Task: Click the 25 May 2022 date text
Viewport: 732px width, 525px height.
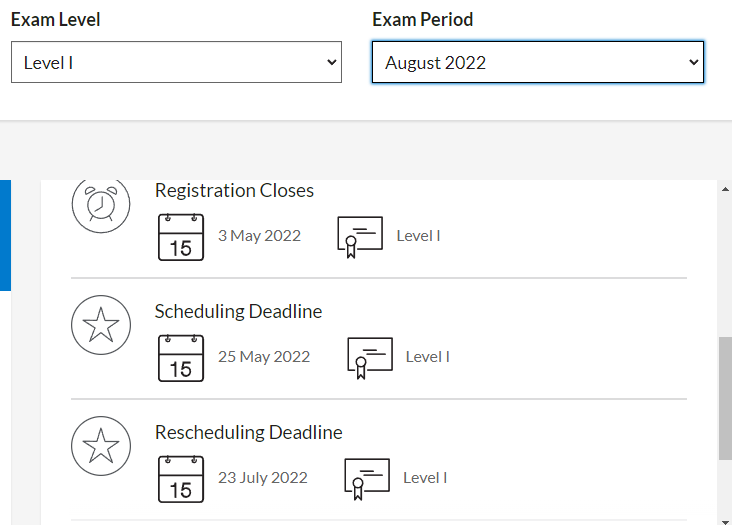Action: [264, 357]
